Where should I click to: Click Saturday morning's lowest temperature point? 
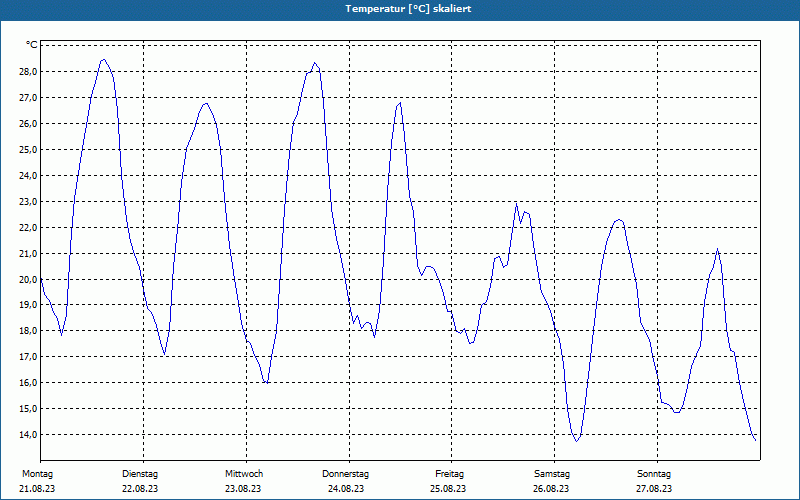click(x=577, y=441)
